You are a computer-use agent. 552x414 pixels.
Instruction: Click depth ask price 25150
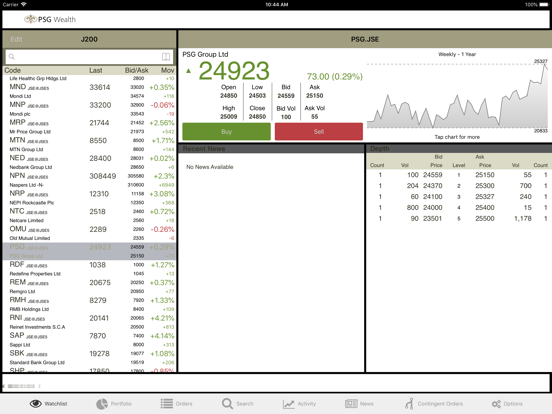(x=485, y=175)
